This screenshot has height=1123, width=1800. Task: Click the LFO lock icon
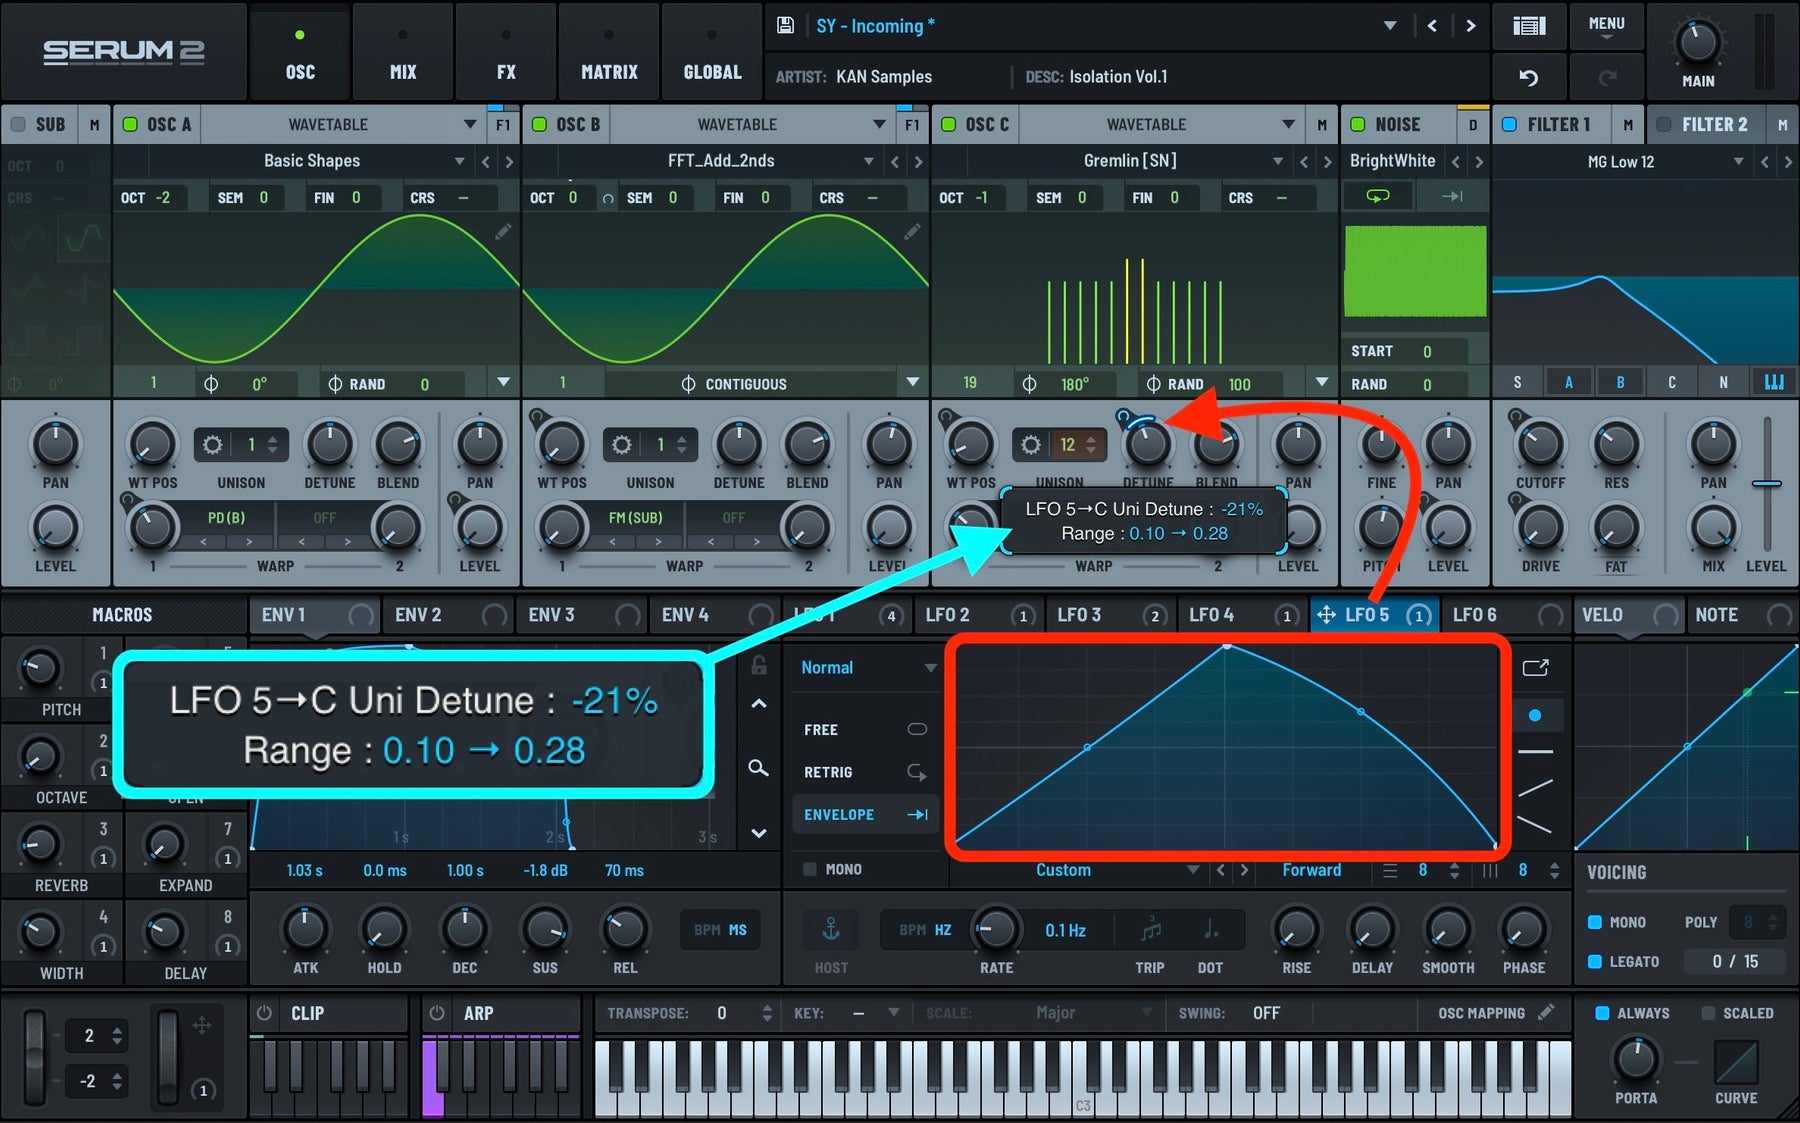click(759, 665)
